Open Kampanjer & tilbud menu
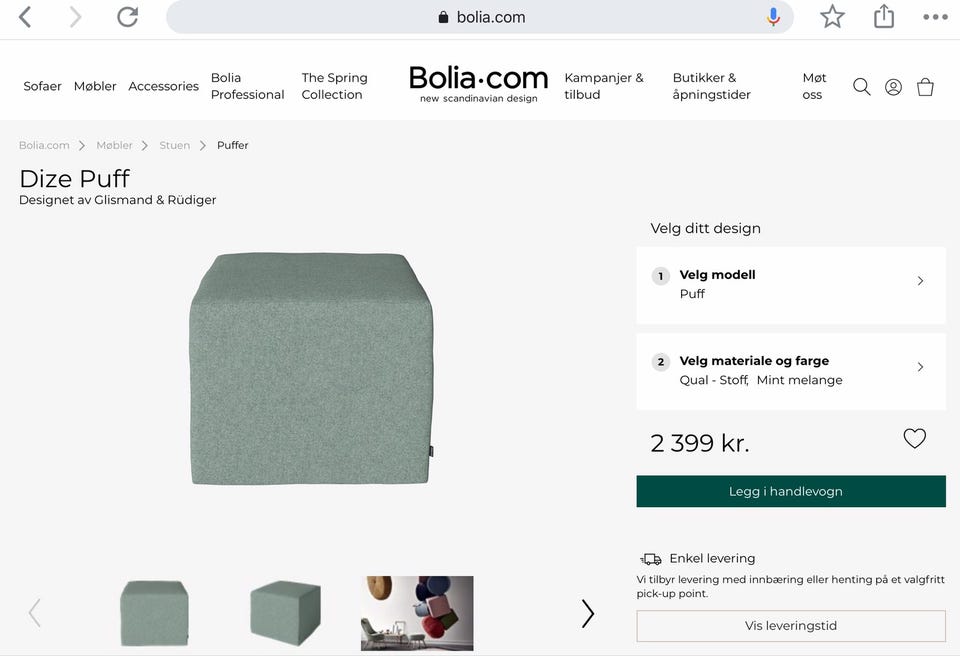Viewport: 960px width, 656px height. 604,86
